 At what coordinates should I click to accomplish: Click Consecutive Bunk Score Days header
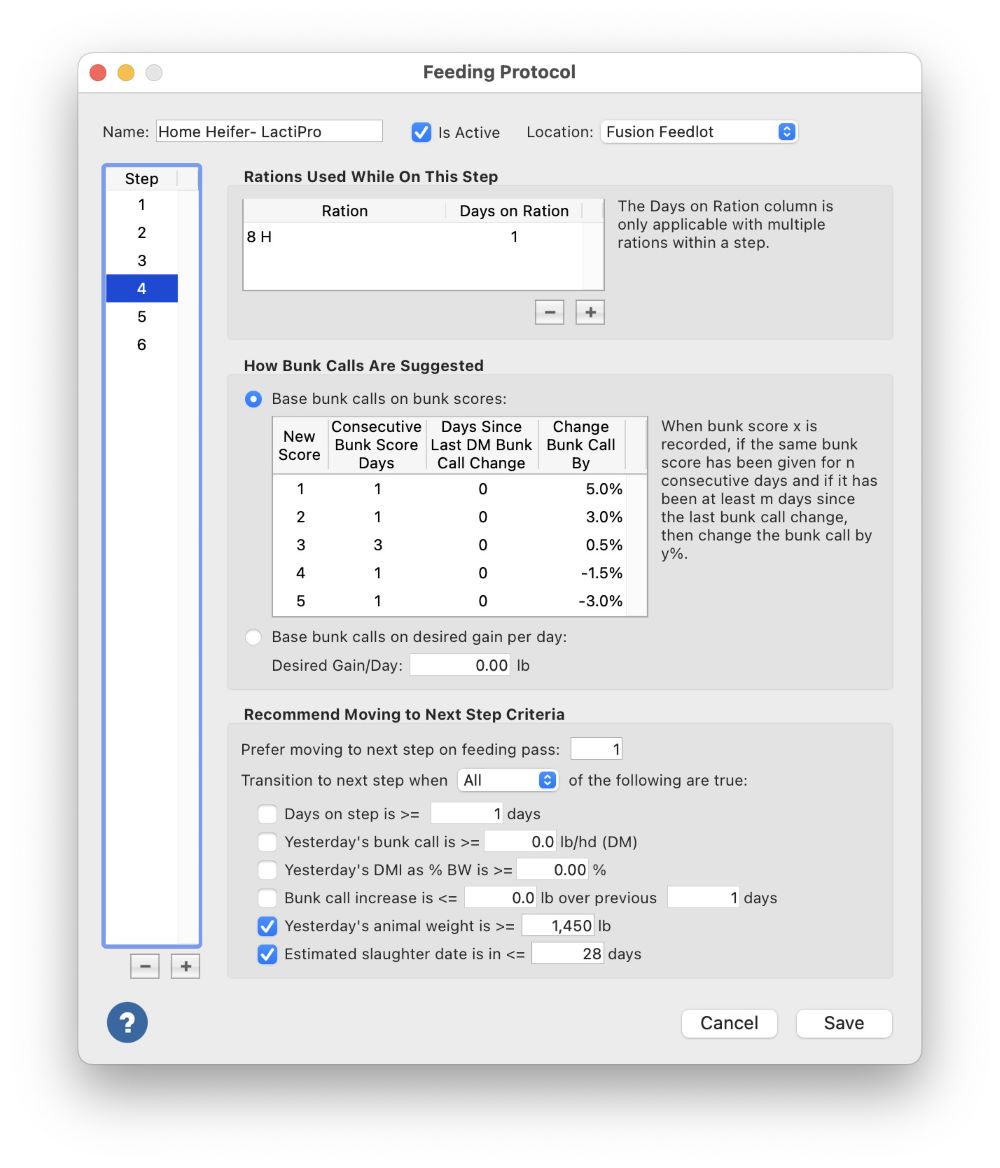tap(376, 445)
